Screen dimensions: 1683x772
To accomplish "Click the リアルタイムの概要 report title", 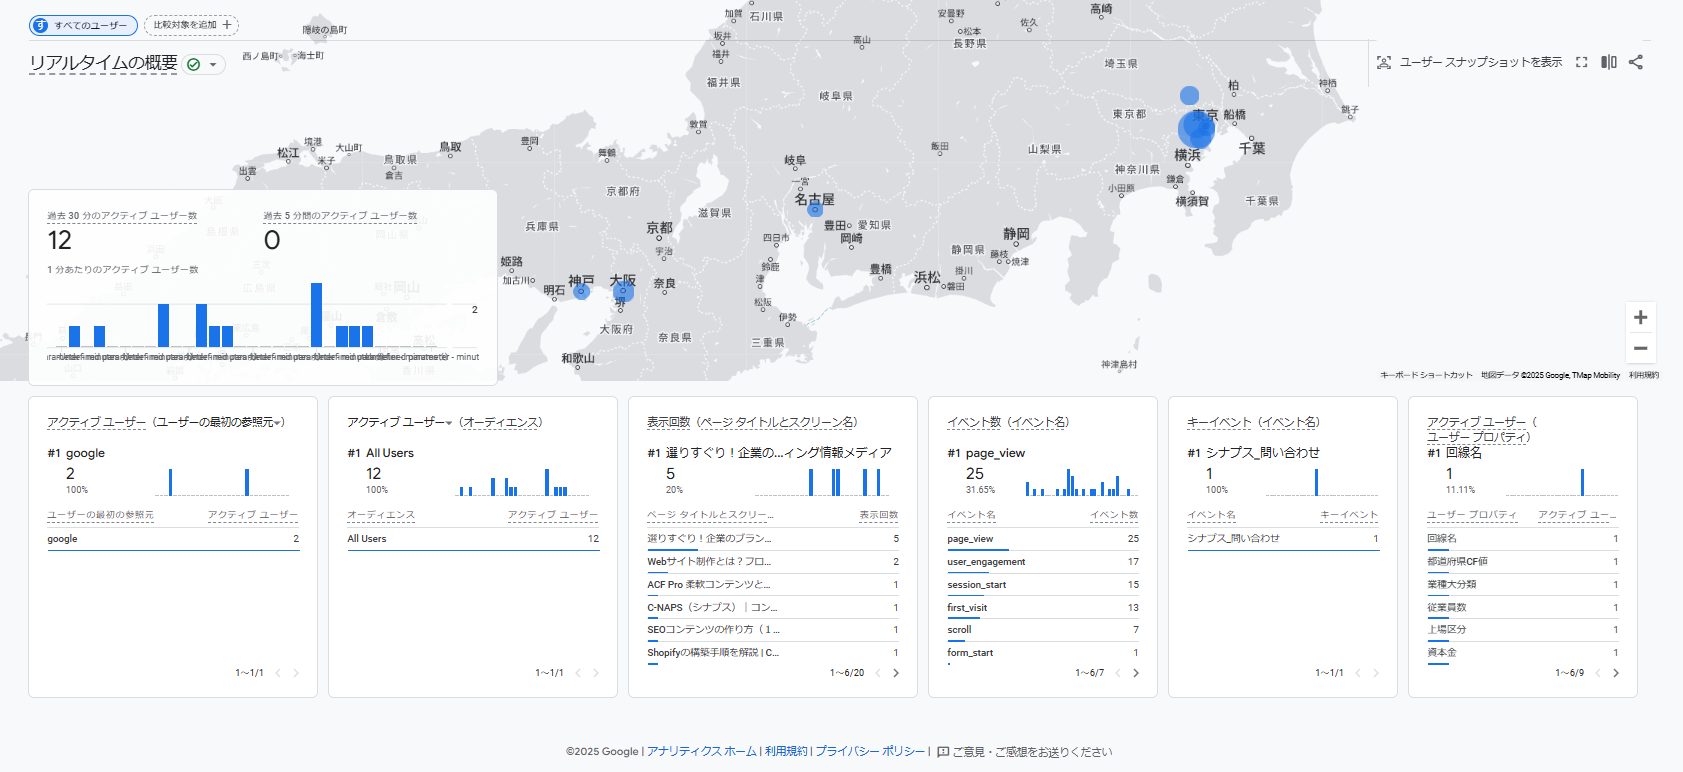I will point(103,63).
